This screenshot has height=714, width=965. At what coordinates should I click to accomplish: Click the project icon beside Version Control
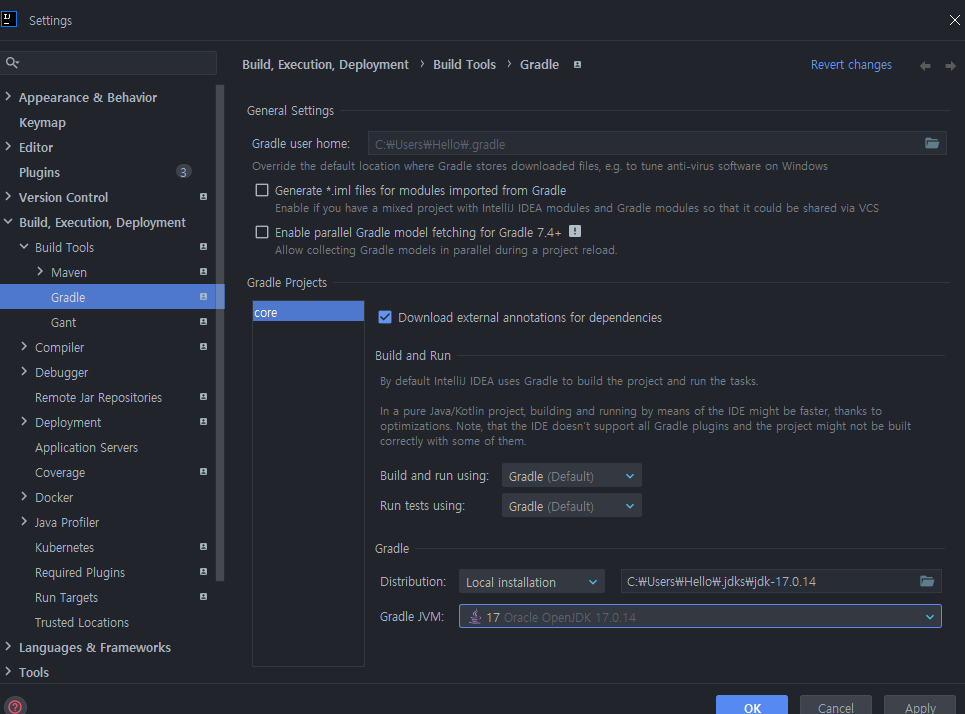click(x=203, y=197)
